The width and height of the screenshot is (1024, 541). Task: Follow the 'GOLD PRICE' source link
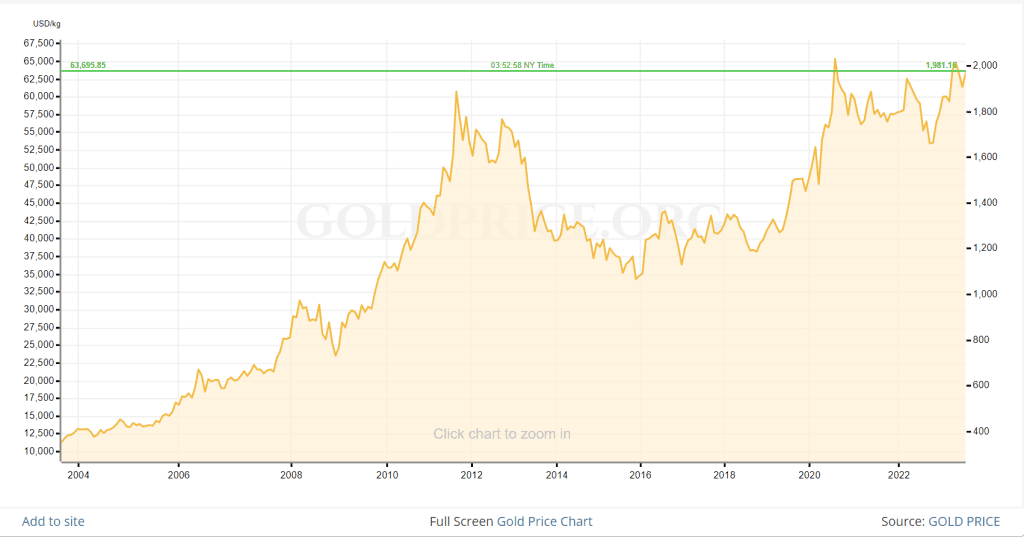click(x=964, y=521)
